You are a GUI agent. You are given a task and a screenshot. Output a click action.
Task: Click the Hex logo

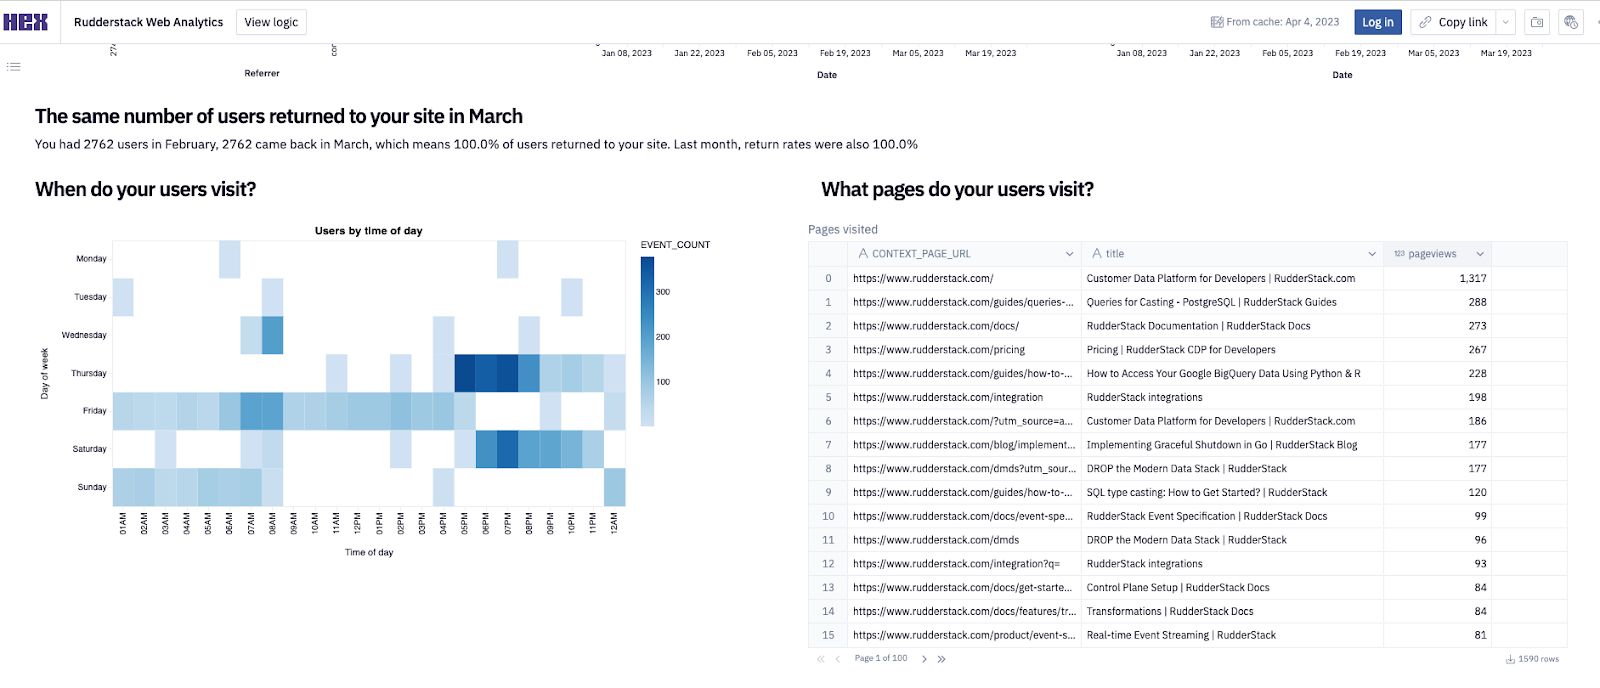pos(25,21)
